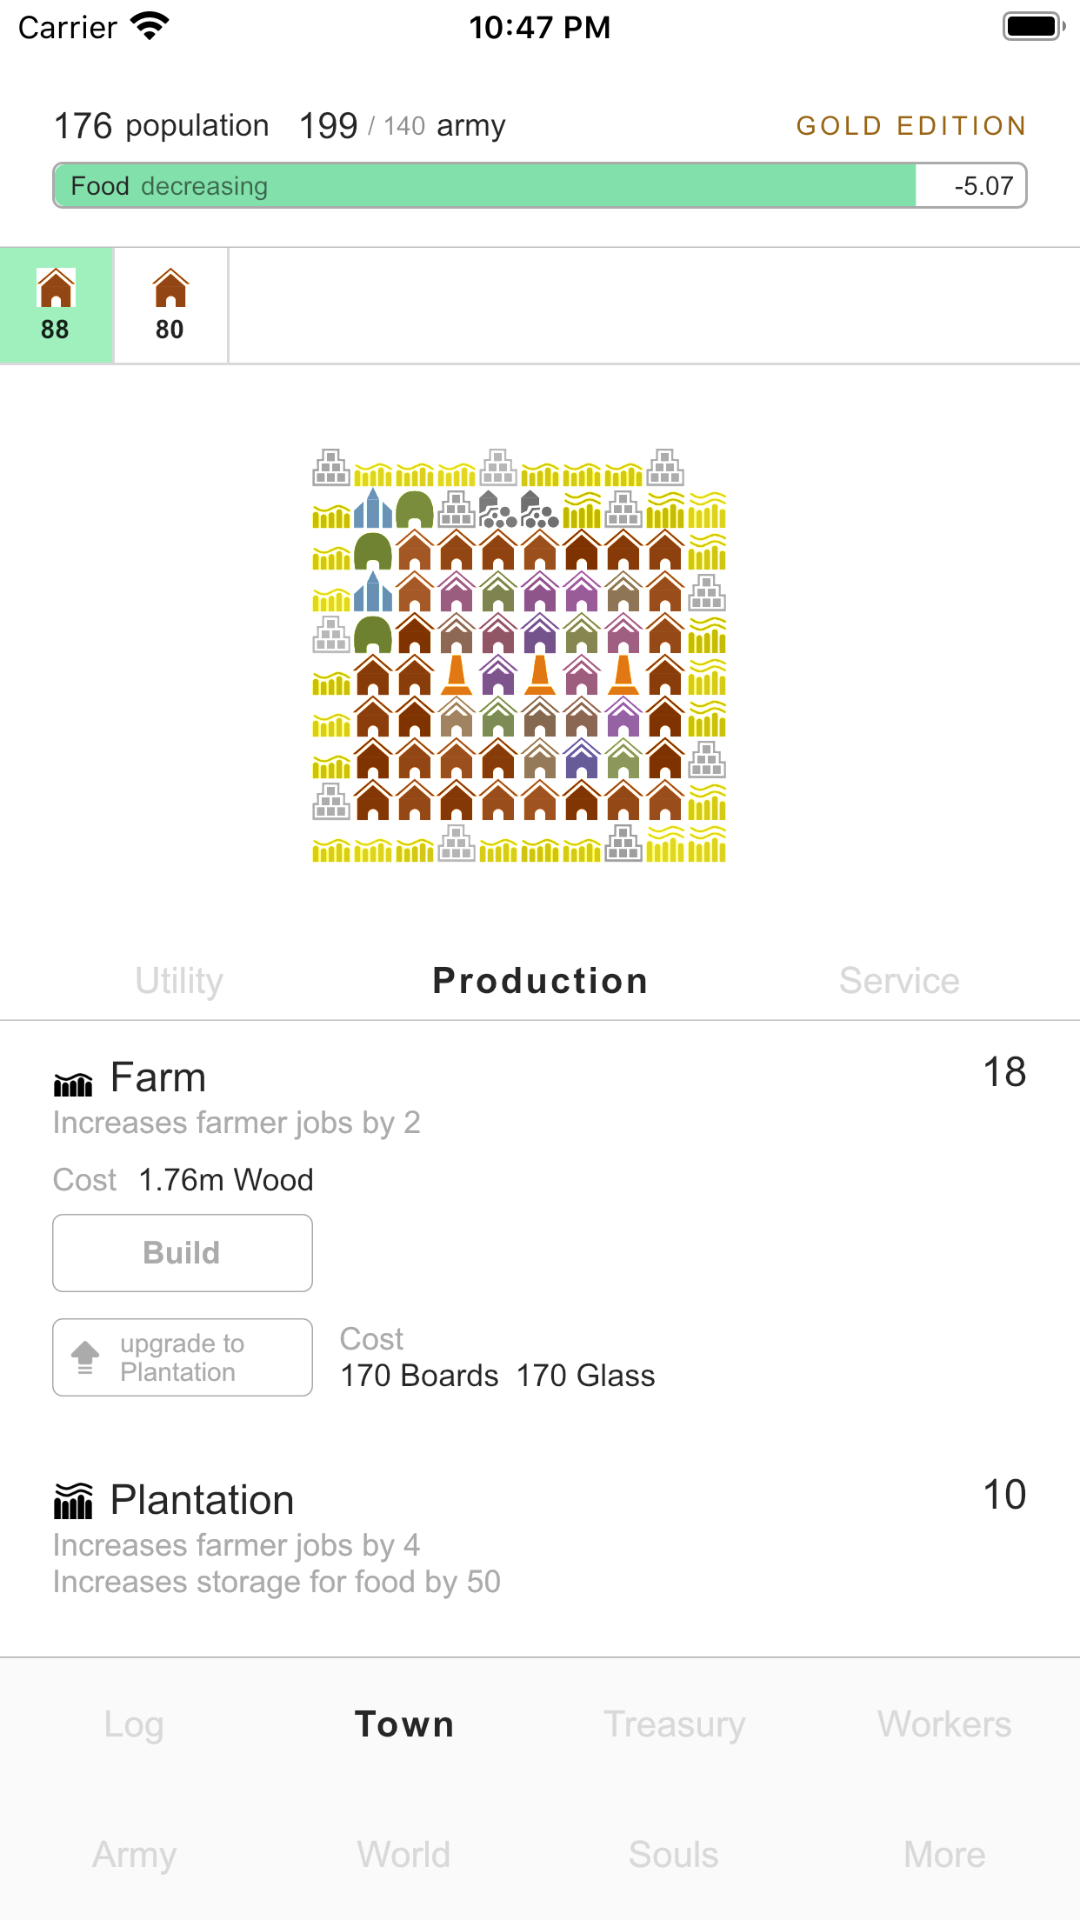Select the Production tab
Viewport: 1080px width, 1920px height.
(540, 981)
